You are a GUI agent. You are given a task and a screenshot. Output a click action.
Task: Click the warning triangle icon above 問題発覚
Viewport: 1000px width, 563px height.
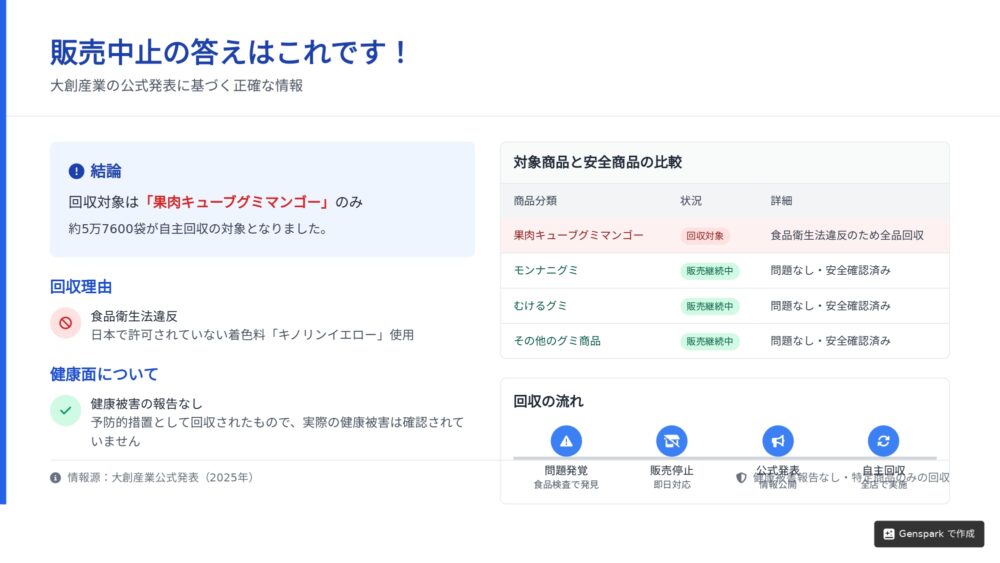point(566,441)
